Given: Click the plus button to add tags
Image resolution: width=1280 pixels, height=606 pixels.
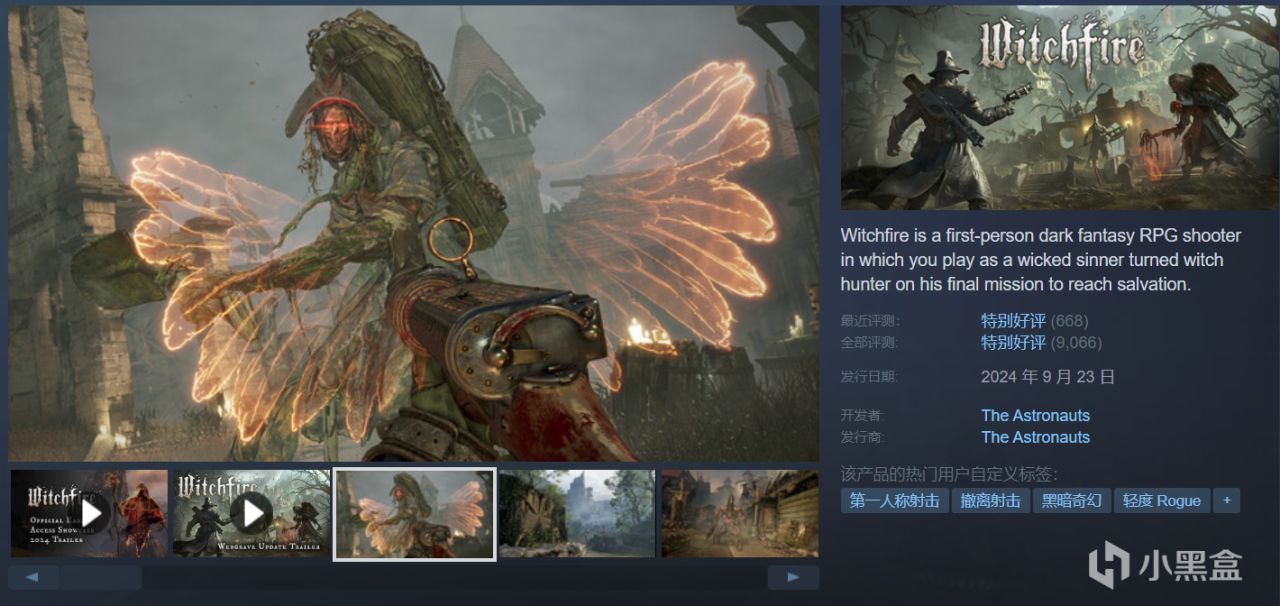Looking at the screenshot, I should (x=1227, y=500).
